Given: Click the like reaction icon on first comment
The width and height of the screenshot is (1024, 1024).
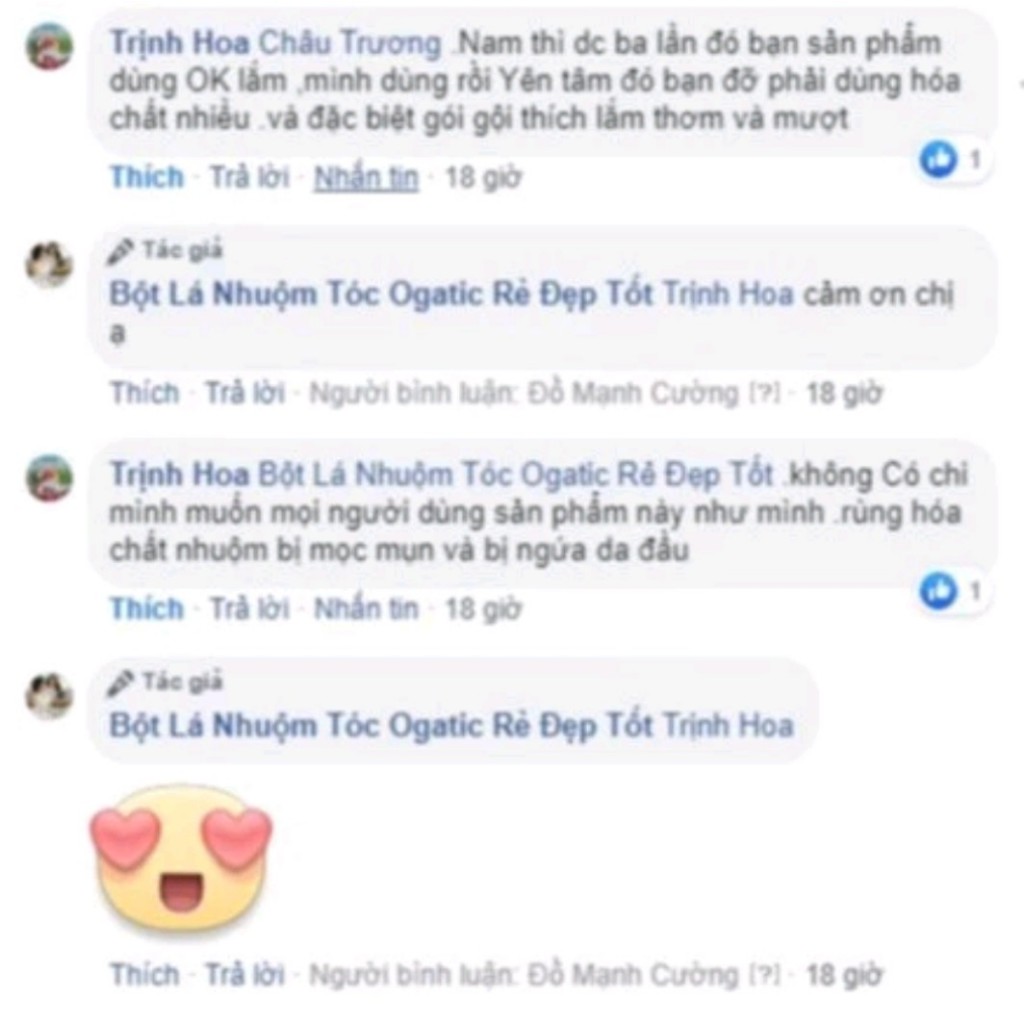Looking at the screenshot, I should (938, 159).
